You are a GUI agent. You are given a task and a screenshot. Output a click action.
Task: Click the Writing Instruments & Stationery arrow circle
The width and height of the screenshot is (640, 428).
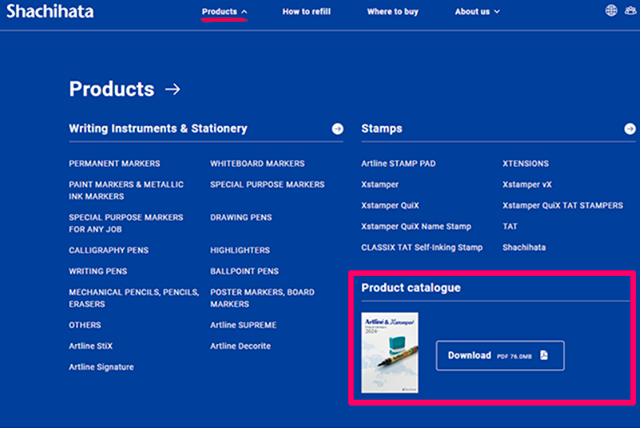click(338, 129)
